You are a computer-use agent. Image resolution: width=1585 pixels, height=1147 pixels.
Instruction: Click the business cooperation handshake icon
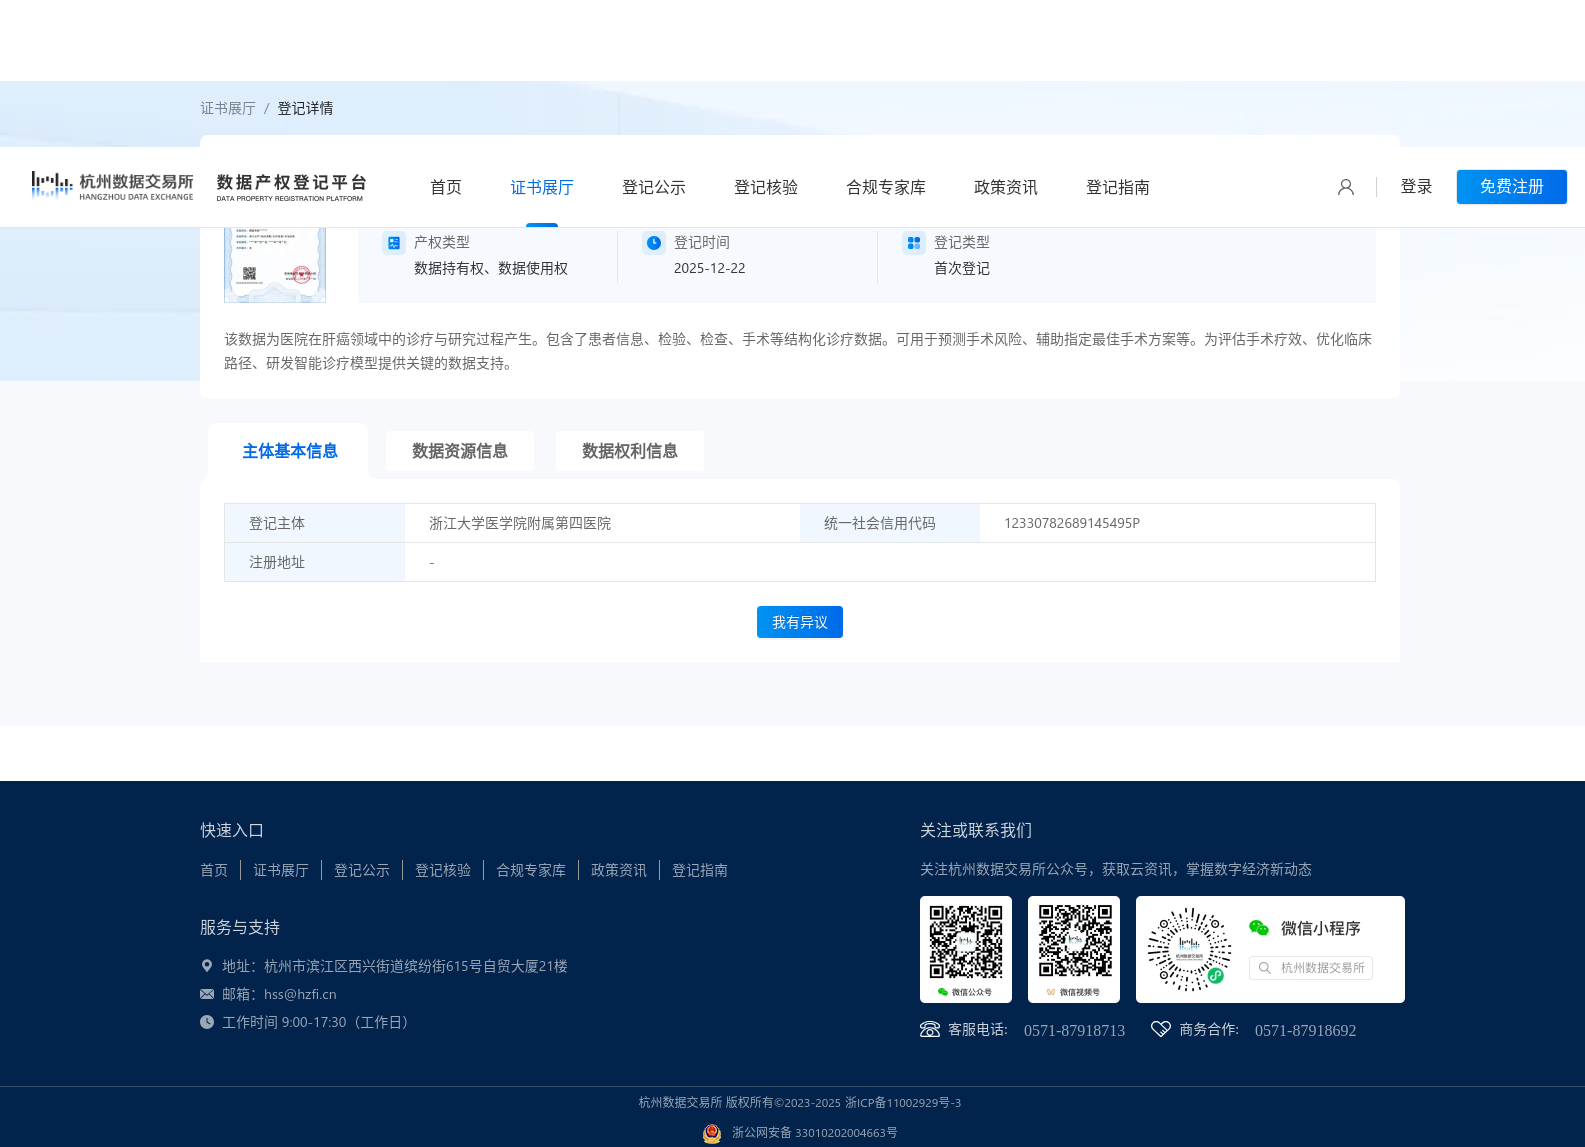(x=1161, y=1029)
